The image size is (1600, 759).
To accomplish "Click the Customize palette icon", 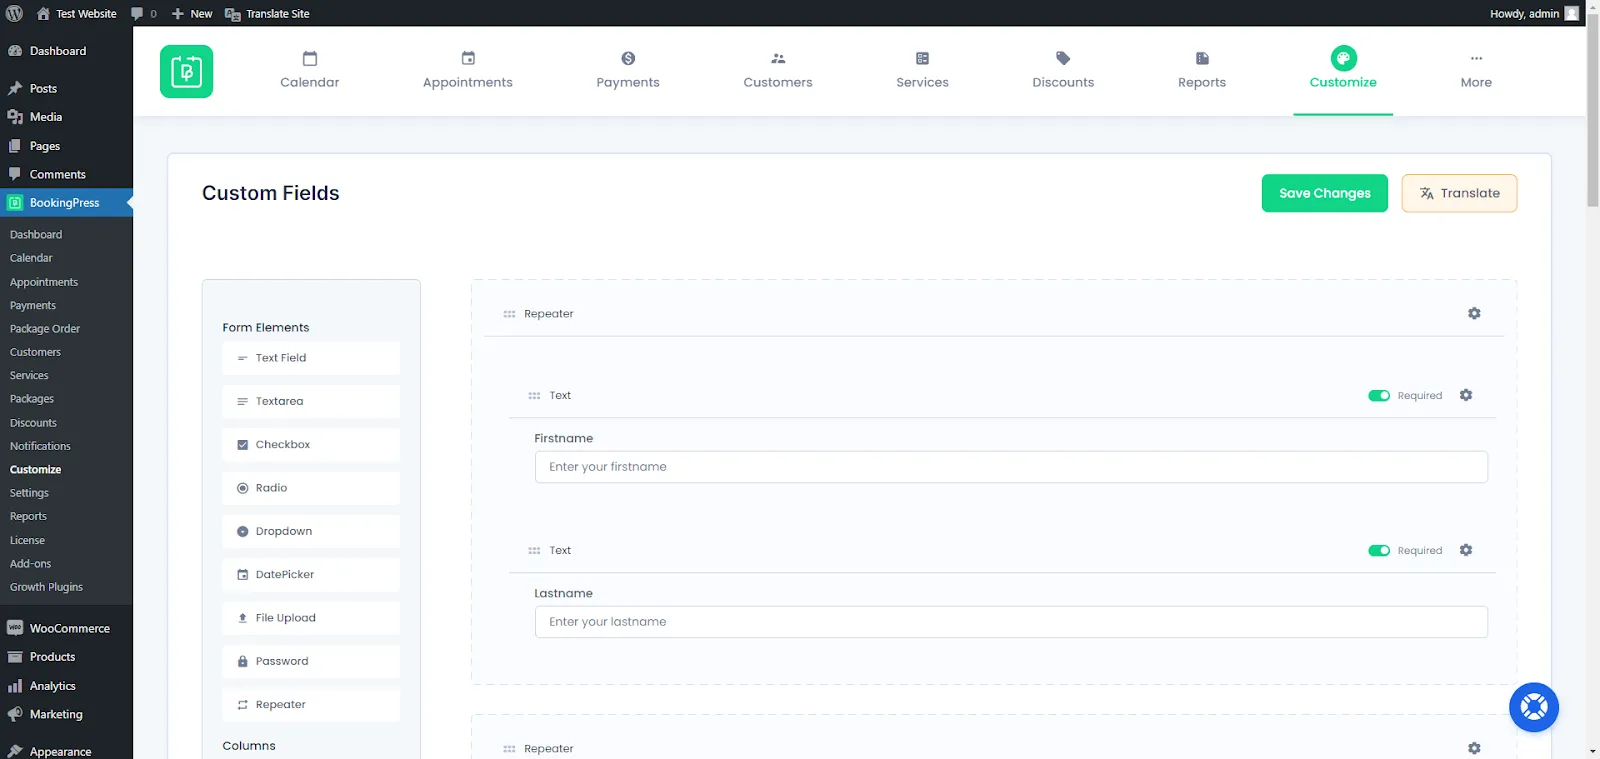I will pos(1343,58).
